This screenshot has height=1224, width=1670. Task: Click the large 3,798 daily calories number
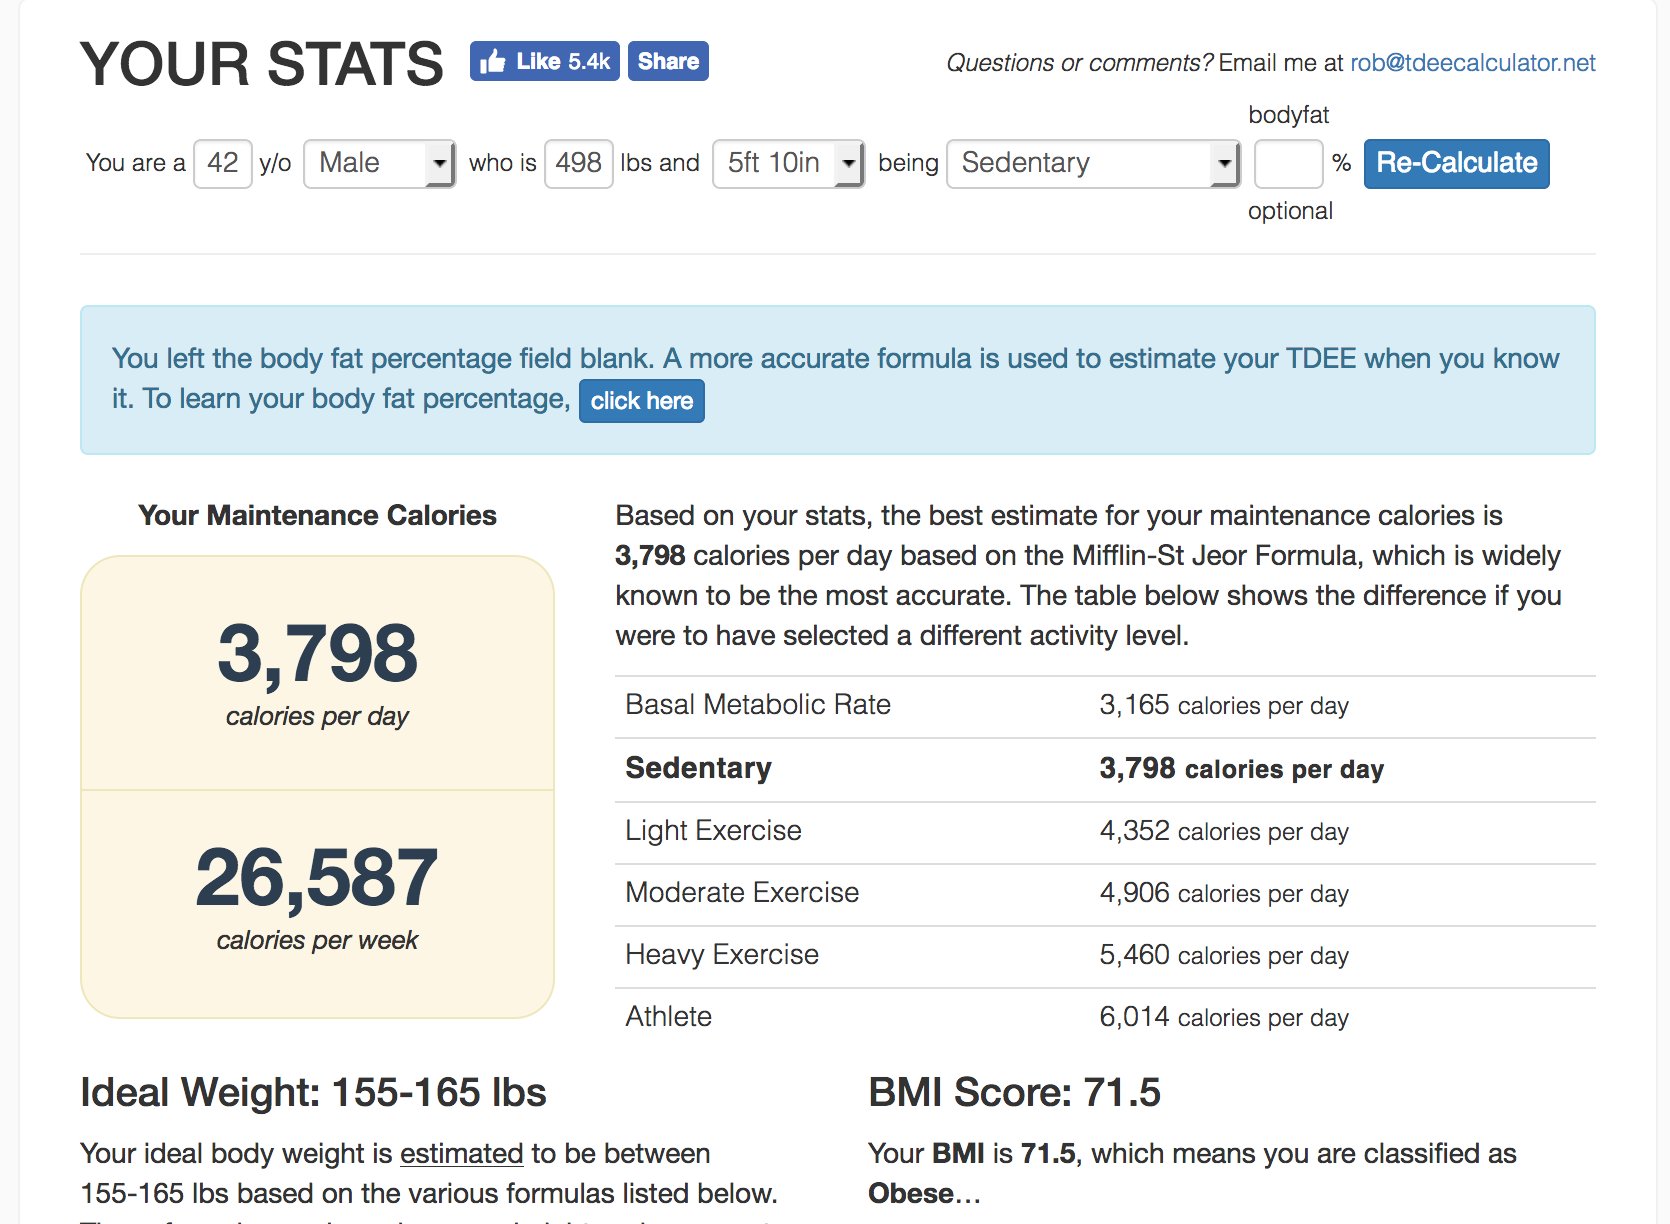point(317,654)
